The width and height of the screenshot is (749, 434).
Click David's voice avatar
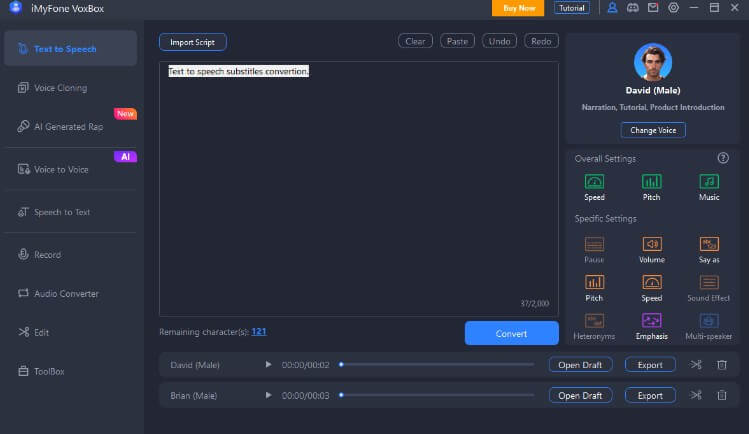(653, 62)
